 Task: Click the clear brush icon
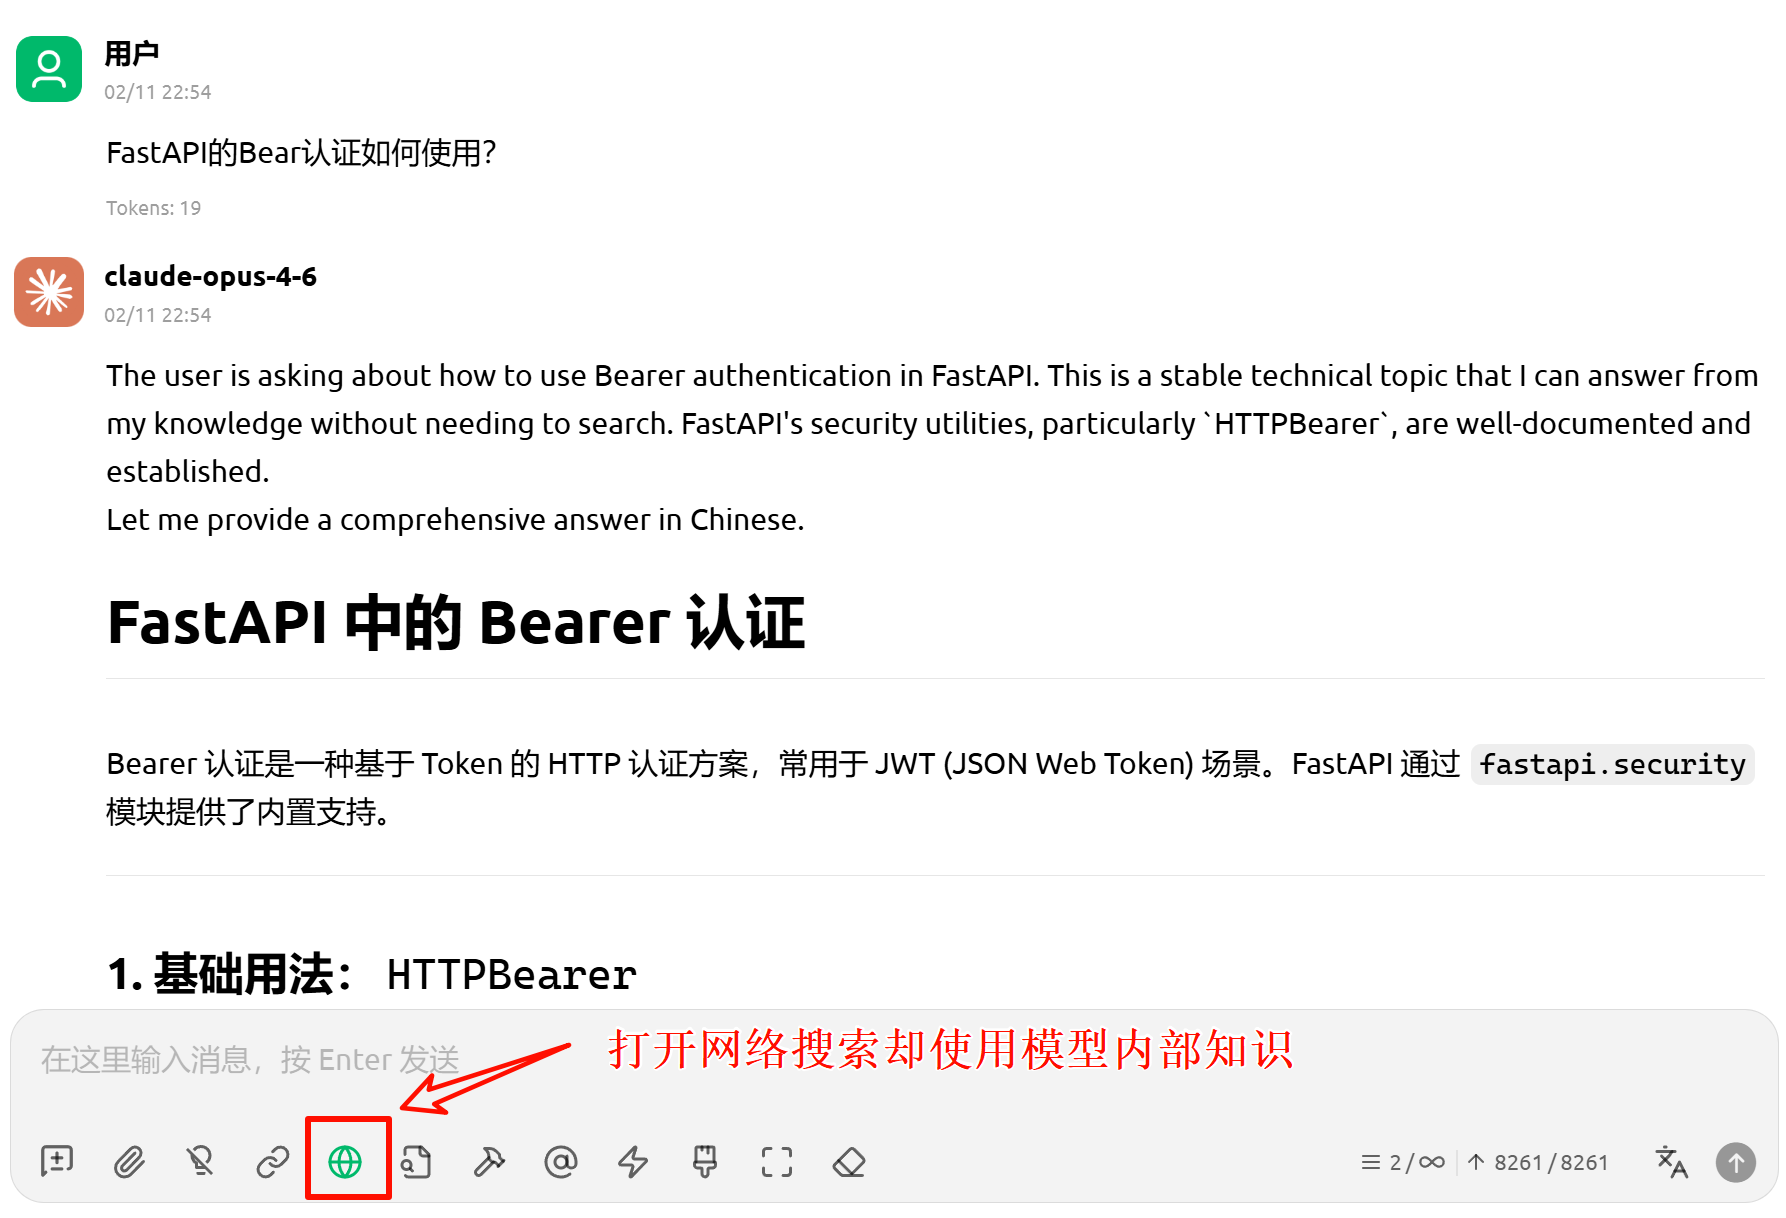click(x=705, y=1162)
